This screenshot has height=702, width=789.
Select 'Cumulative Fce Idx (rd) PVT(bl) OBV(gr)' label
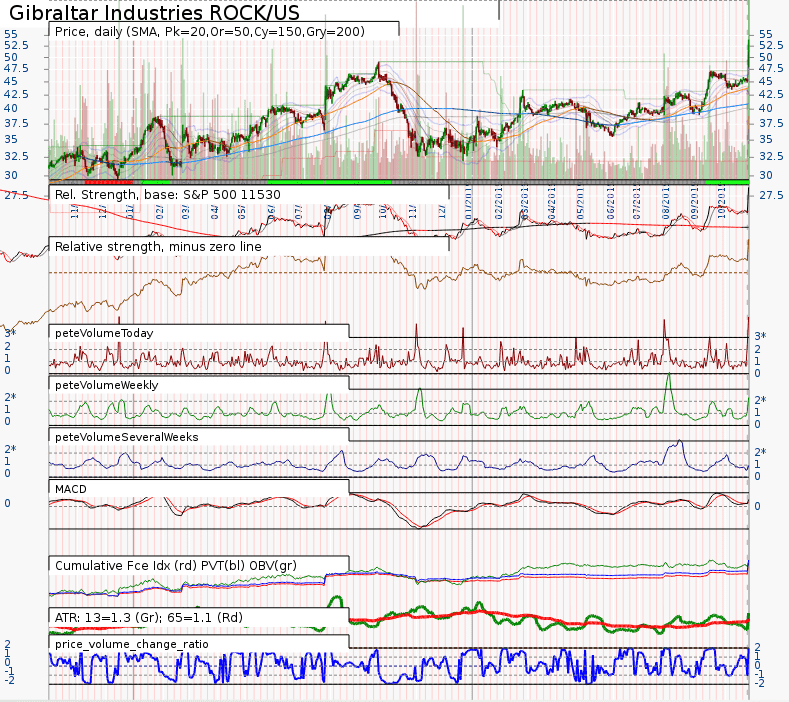click(176, 566)
